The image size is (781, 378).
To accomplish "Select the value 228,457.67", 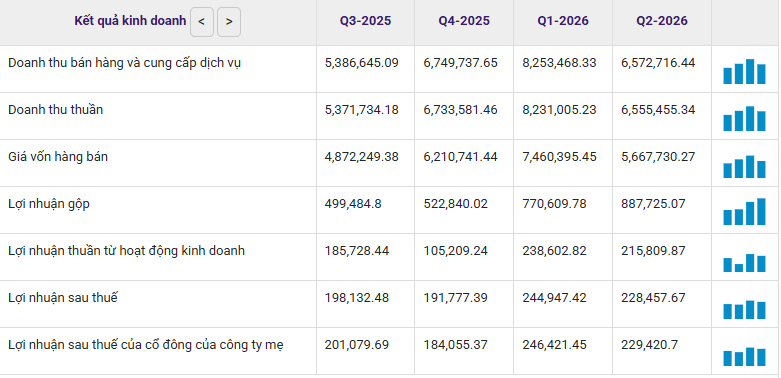I will click(653, 298).
